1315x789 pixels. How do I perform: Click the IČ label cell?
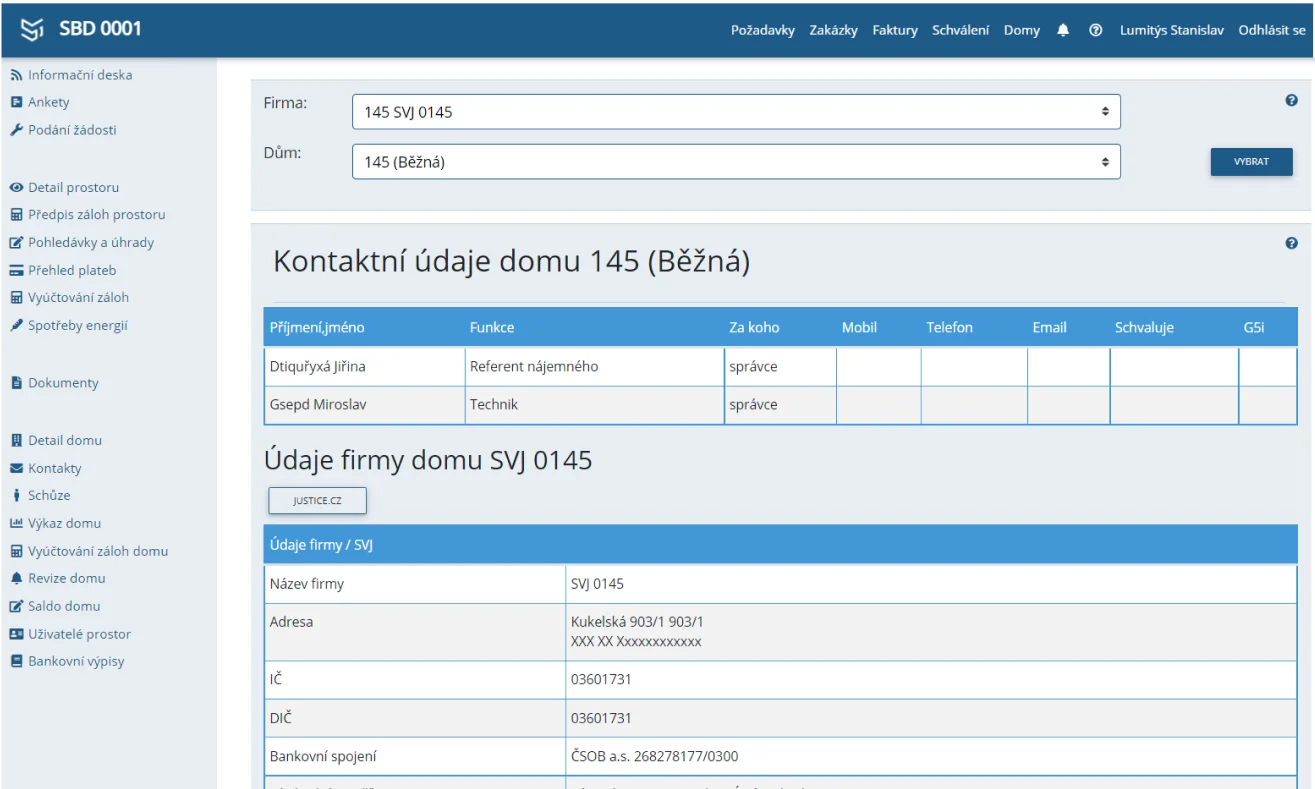pos(415,679)
